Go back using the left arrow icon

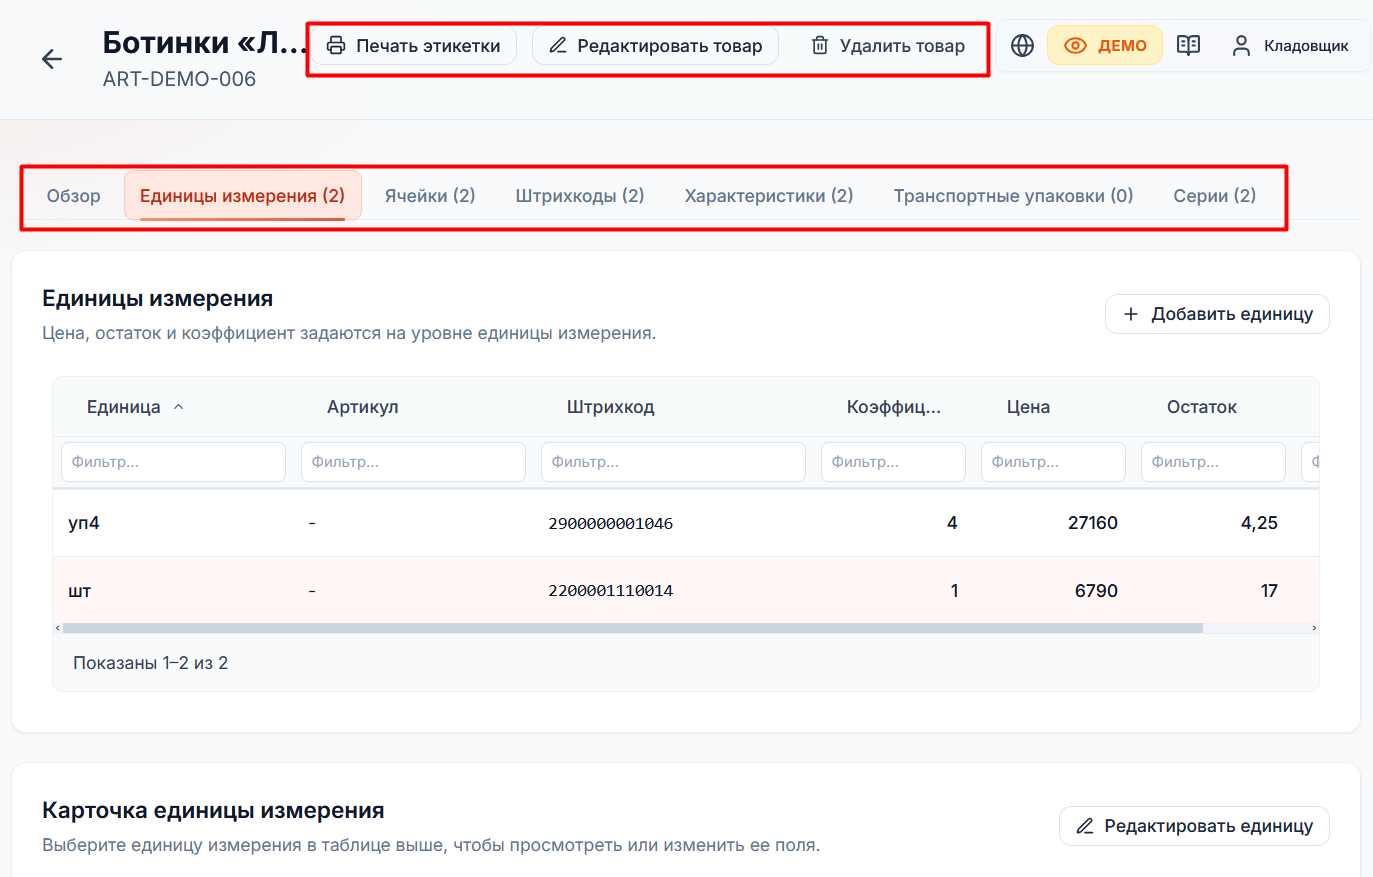(52, 59)
